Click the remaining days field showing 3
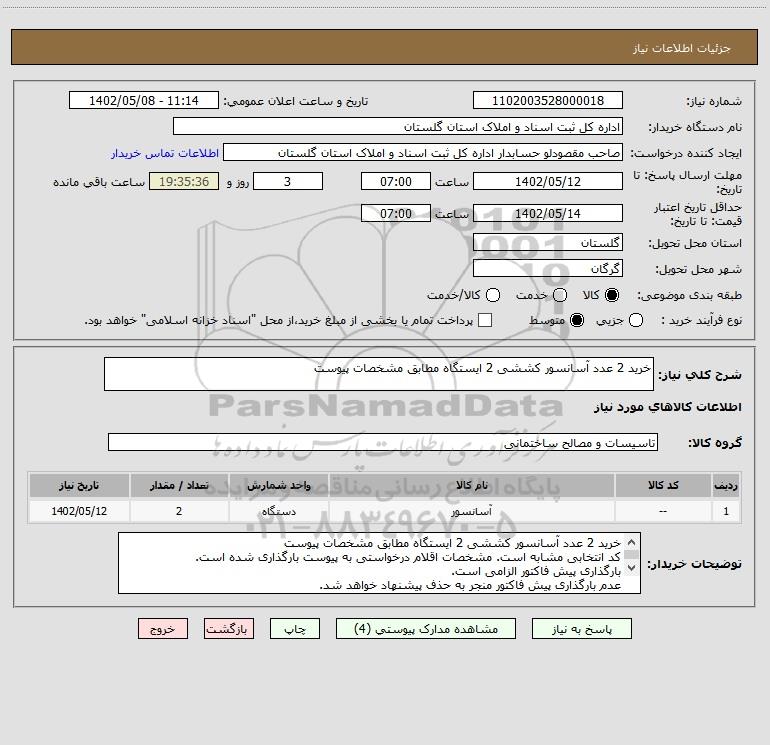Screen dimensions: 770x745 point(288,181)
